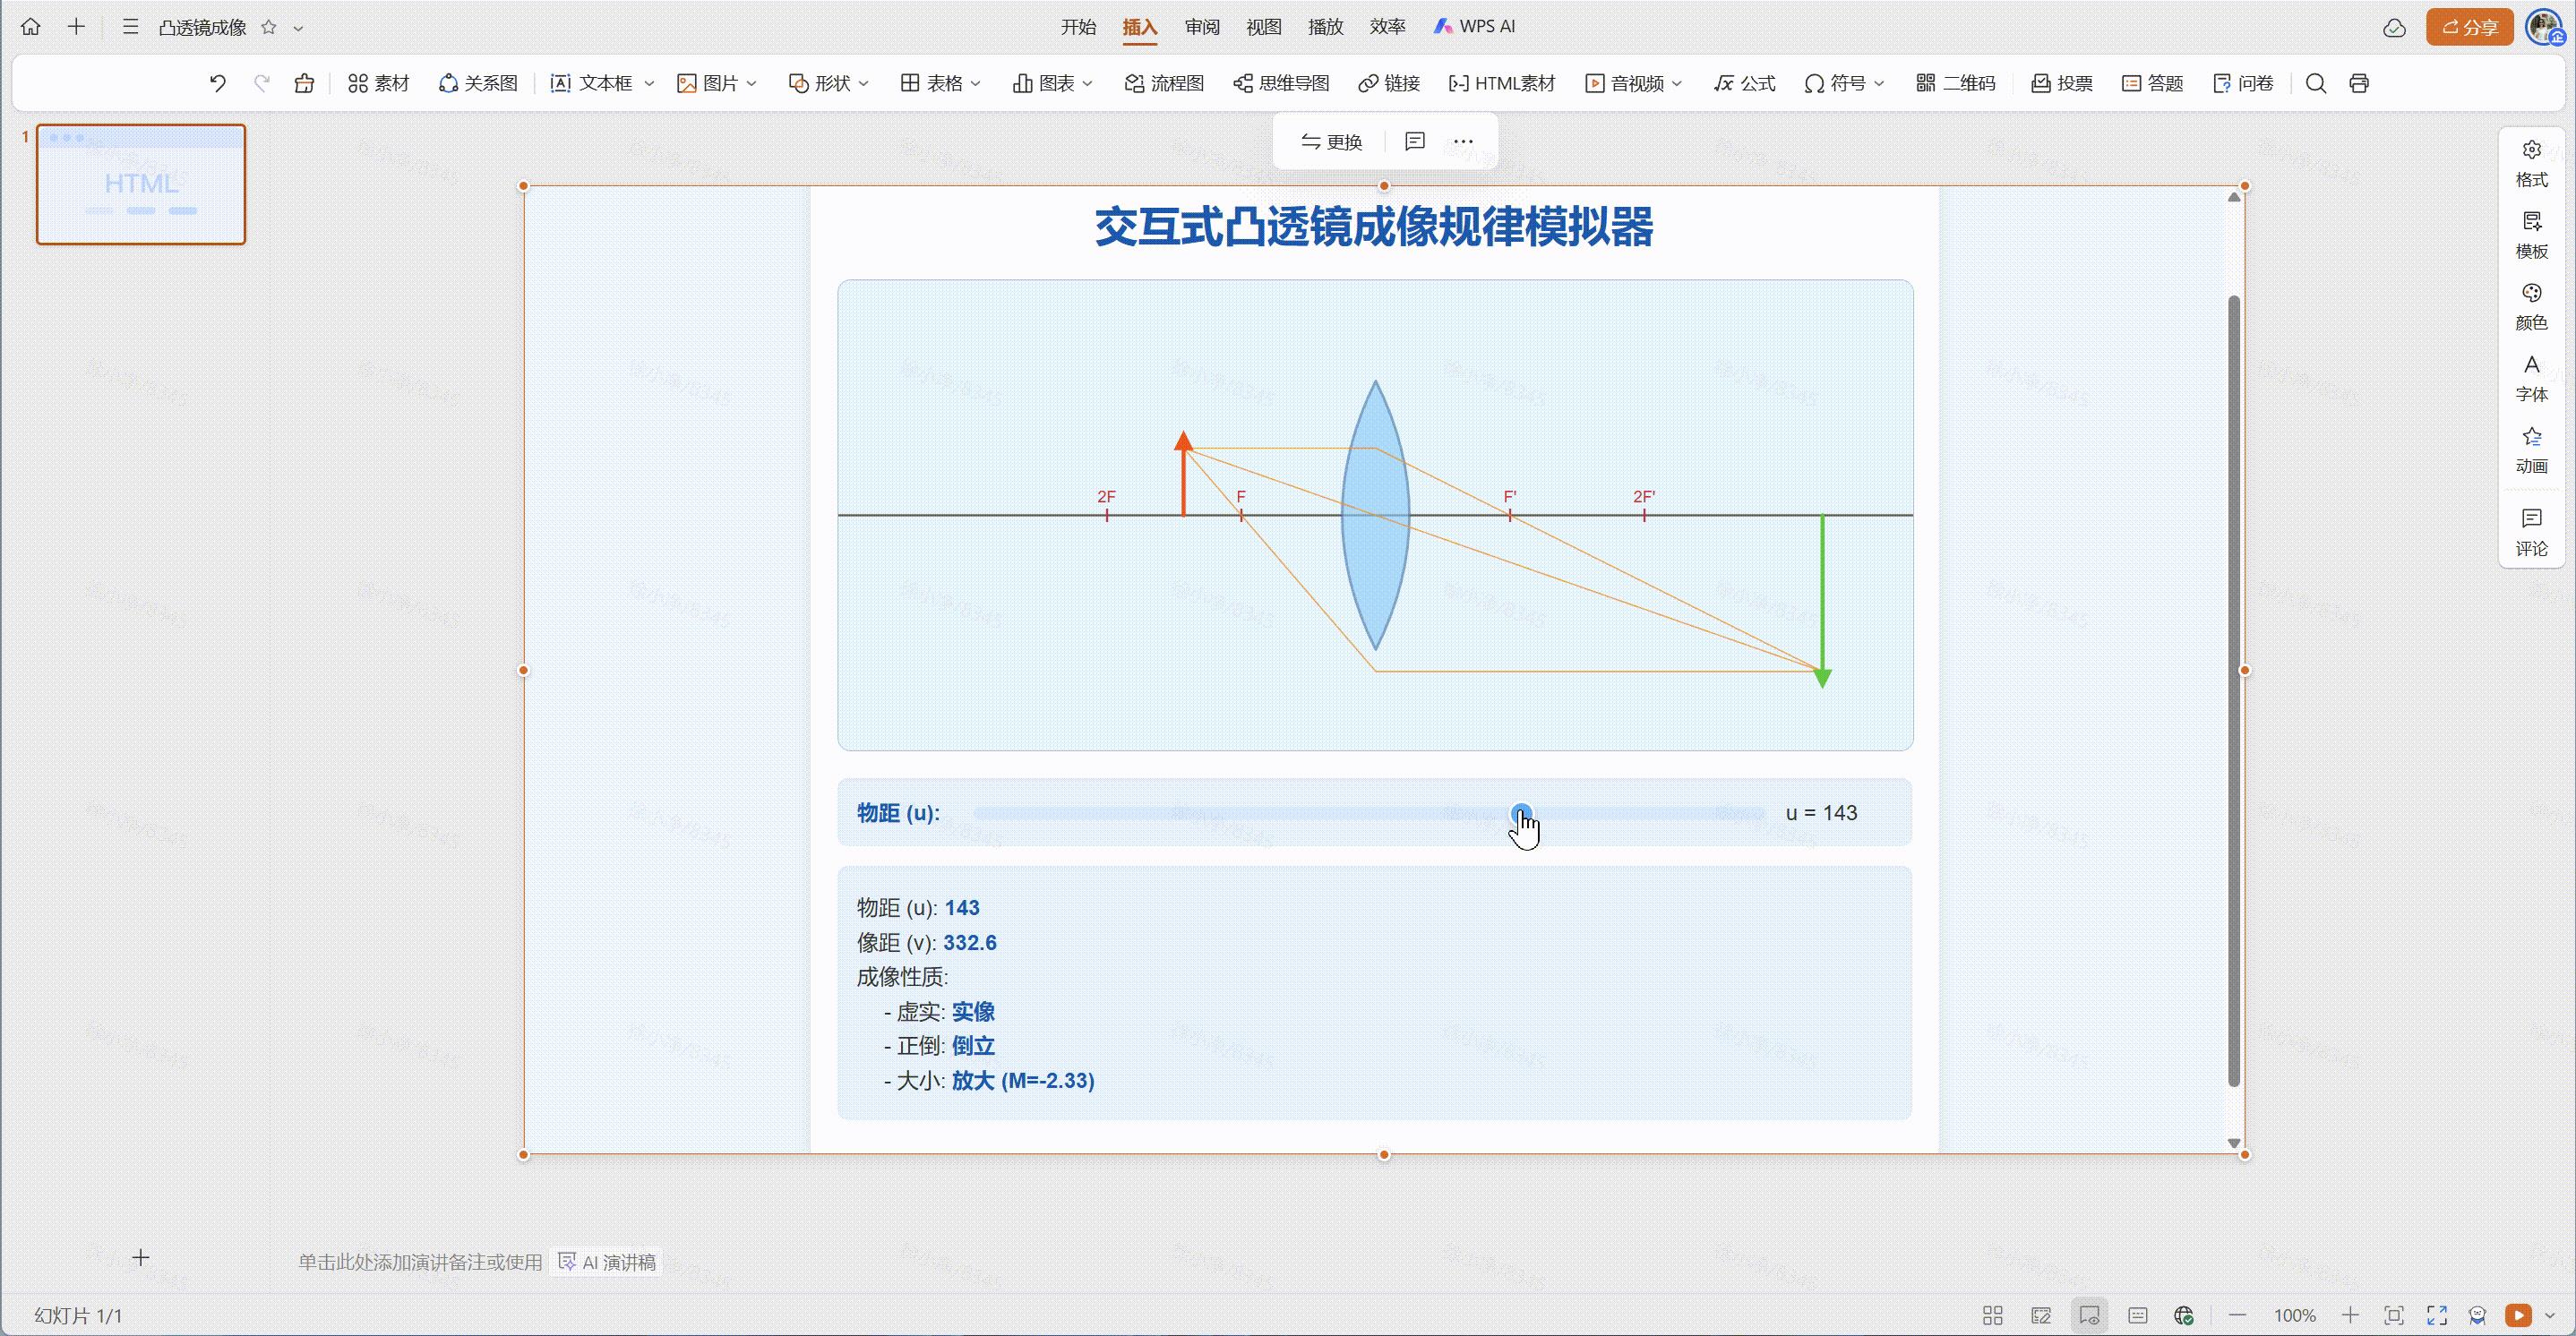Open the 评论 comments side panel

pyautogui.click(x=2531, y=533)
